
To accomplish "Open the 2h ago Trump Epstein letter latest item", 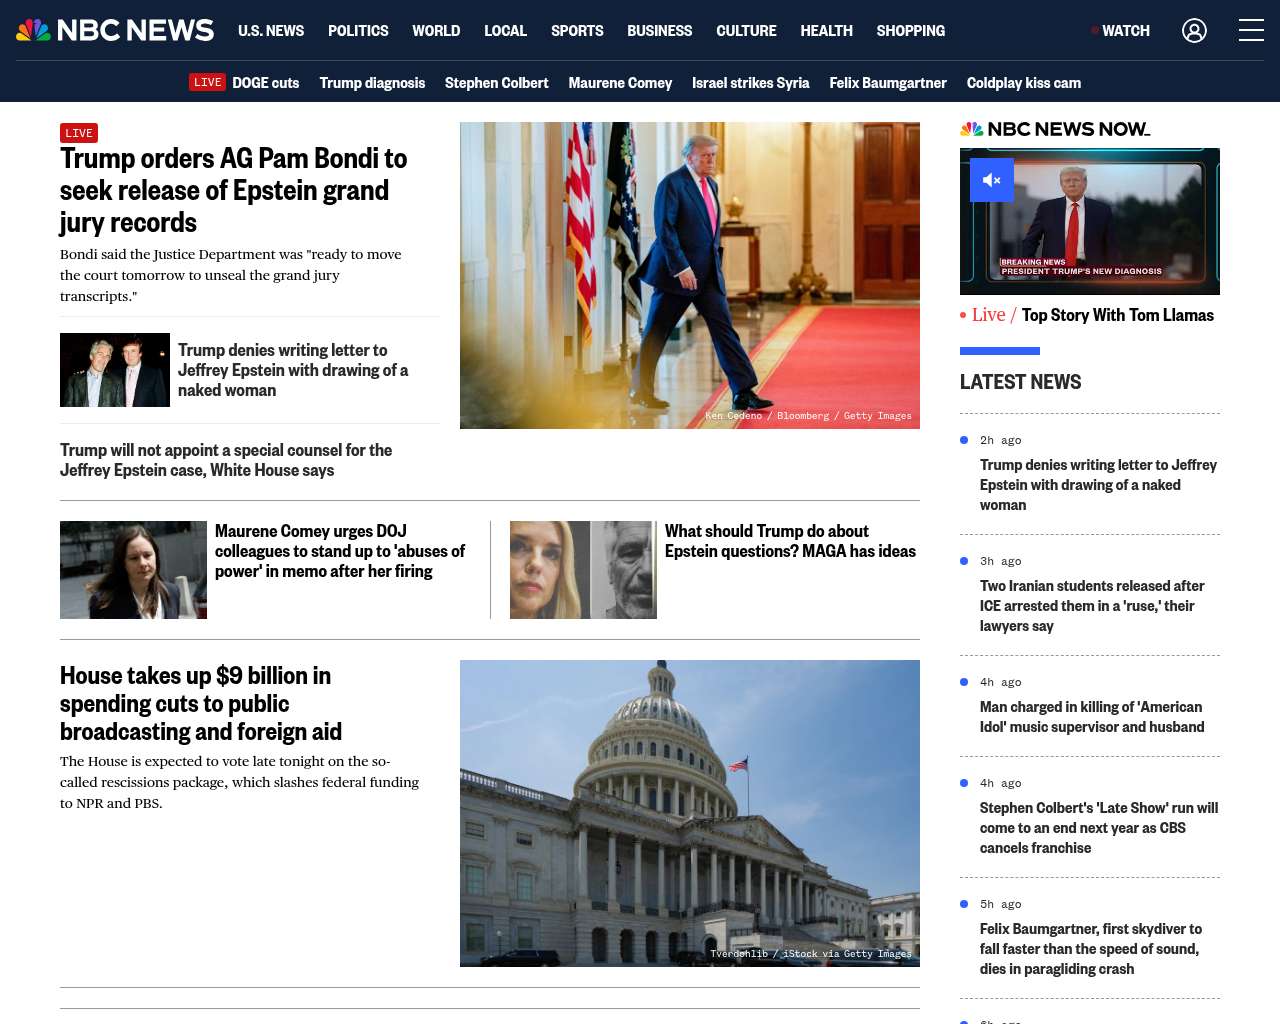I will point(1098,485).
